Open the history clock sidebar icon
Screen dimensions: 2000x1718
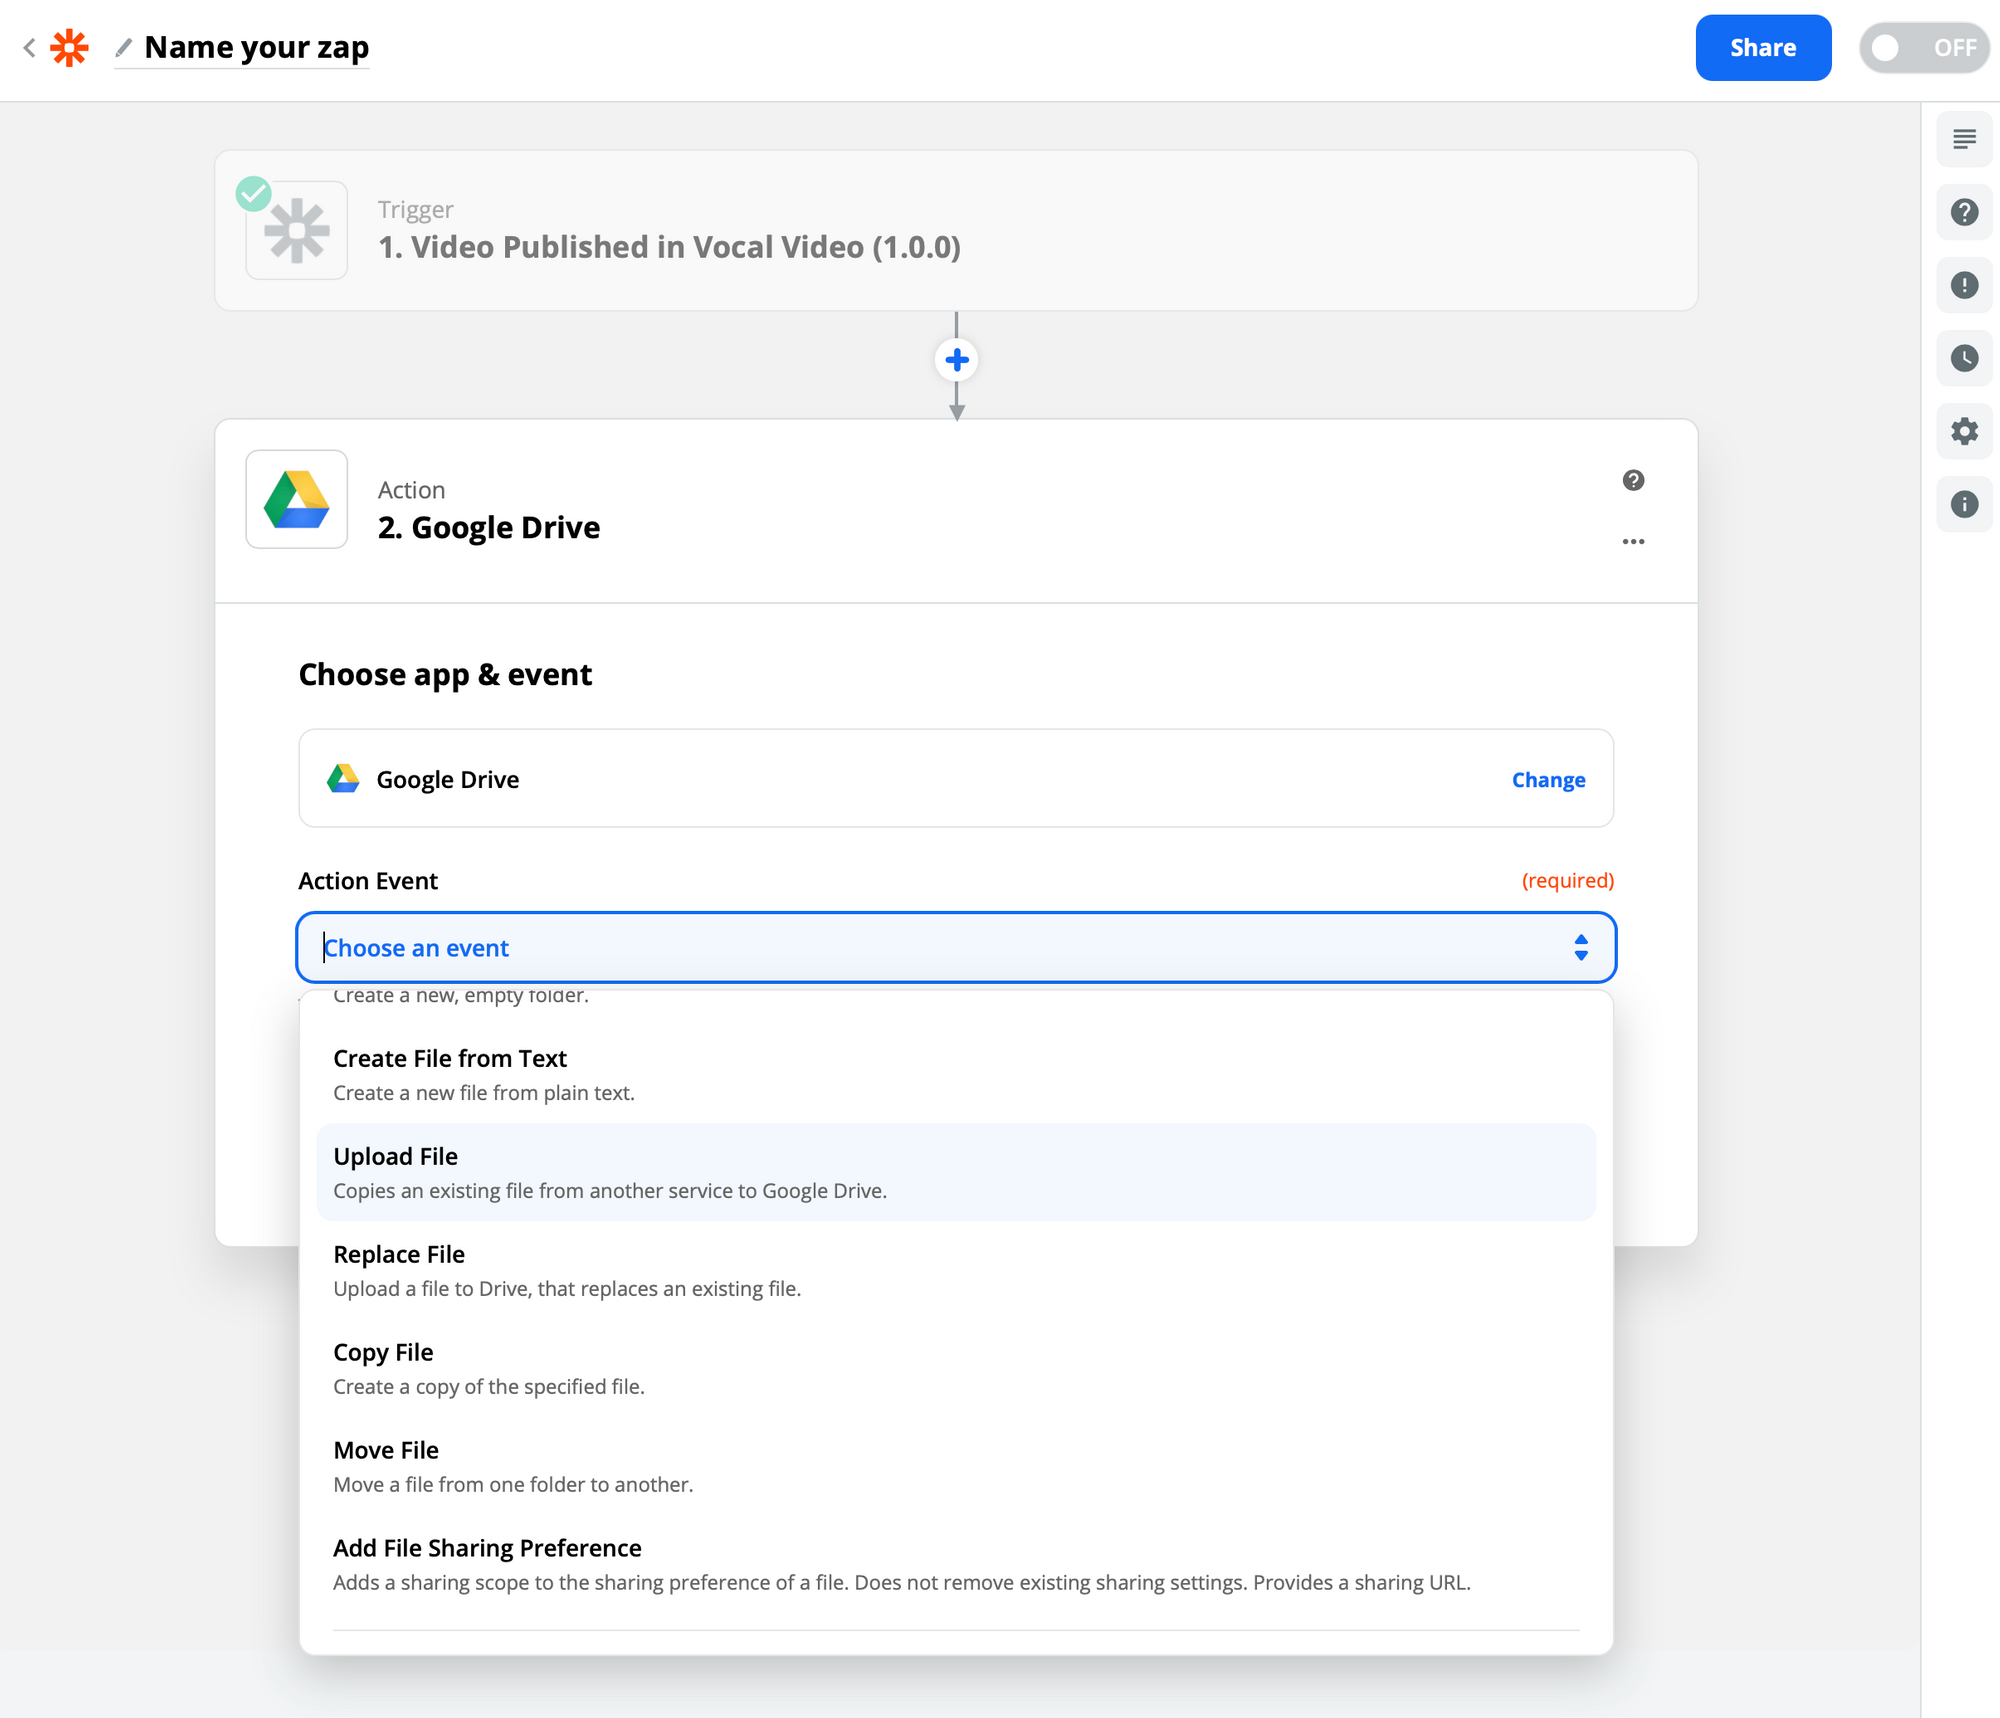[x=1964, y=358]
